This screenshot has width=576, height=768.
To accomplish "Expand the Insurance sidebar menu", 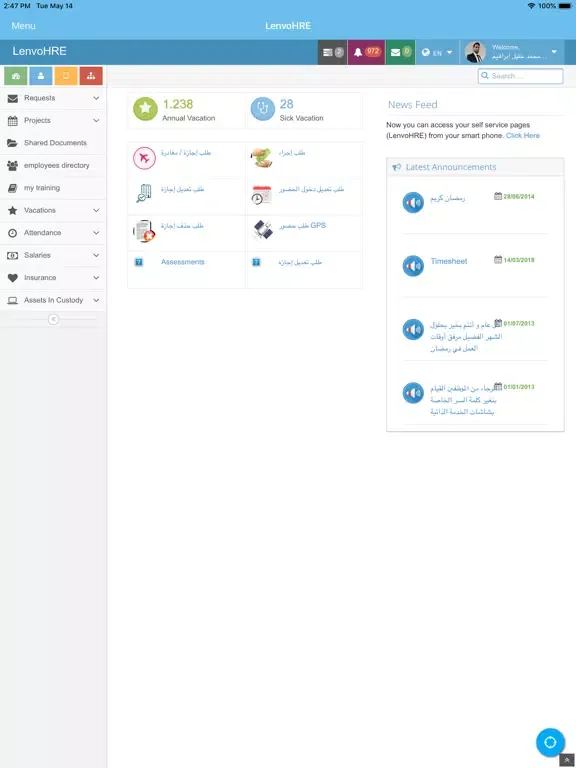I will coord(53,278).
